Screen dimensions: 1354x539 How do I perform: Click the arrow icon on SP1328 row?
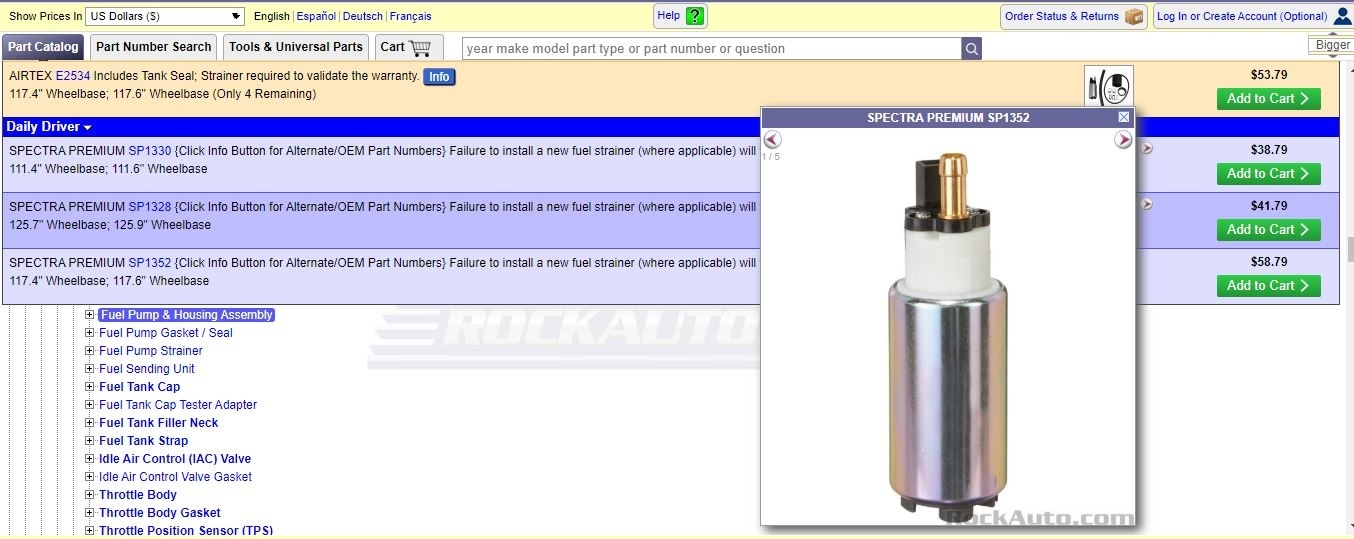point(1147,205)
